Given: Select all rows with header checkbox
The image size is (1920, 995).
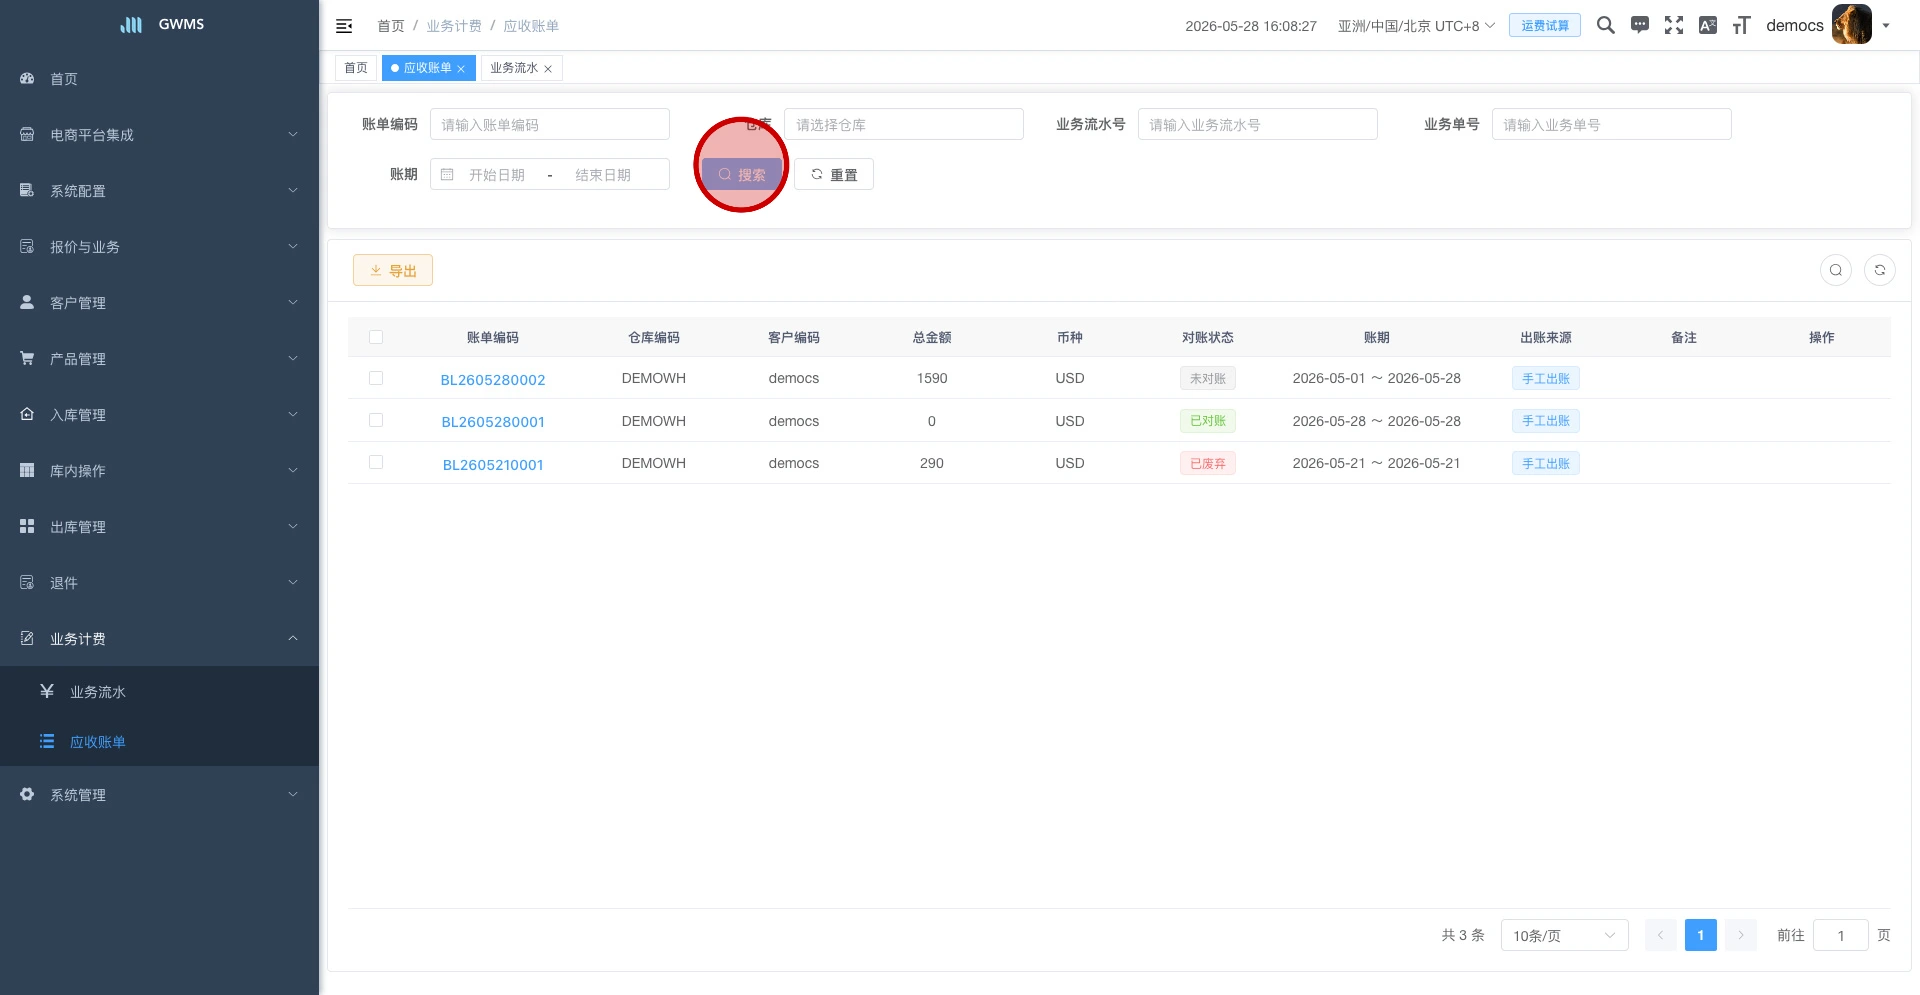Looking at the screenshot, I should [x=376, y=337].
